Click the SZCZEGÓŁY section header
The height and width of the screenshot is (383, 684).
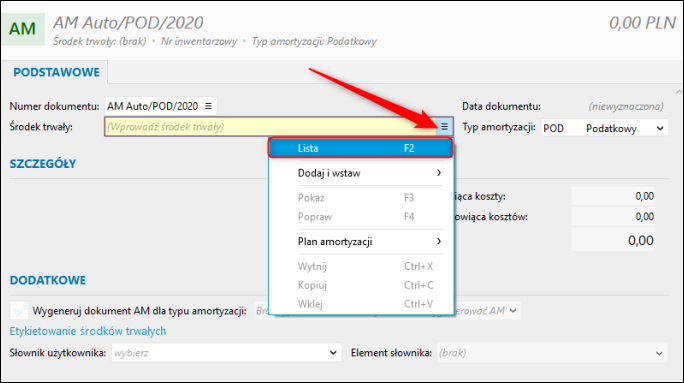pos(43,164)
